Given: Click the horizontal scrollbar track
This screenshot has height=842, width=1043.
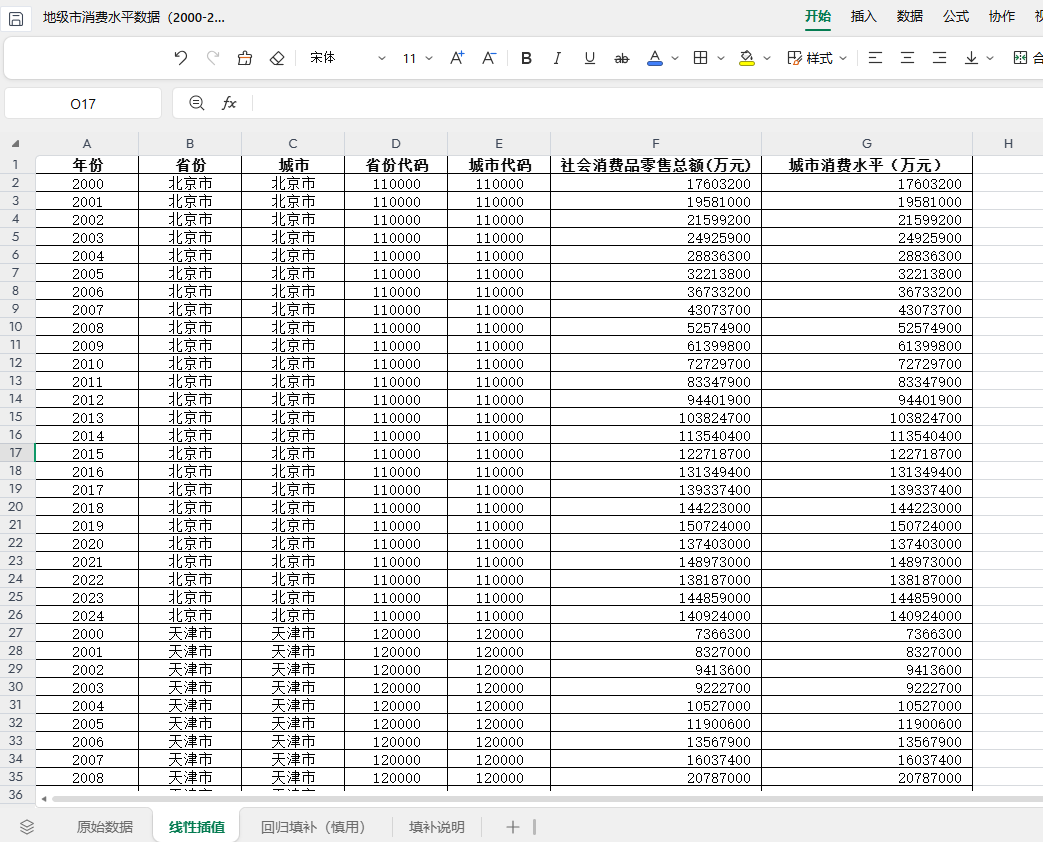Looking at the screenshot, I should point(547,799).
